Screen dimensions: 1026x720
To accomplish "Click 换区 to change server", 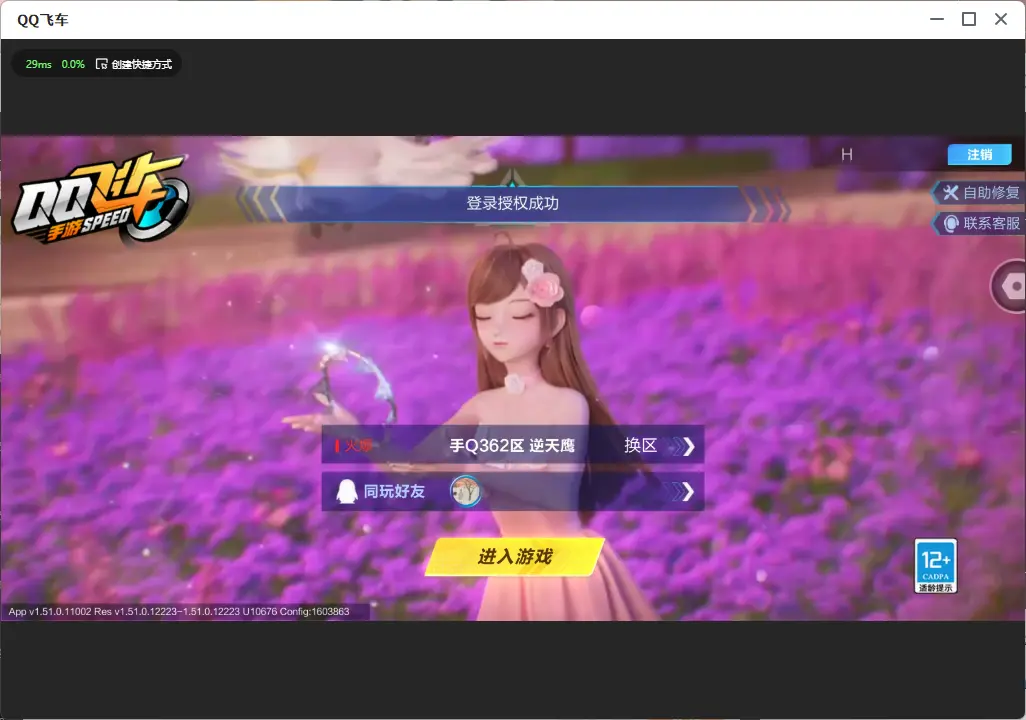I will click(x=641, y=446).
